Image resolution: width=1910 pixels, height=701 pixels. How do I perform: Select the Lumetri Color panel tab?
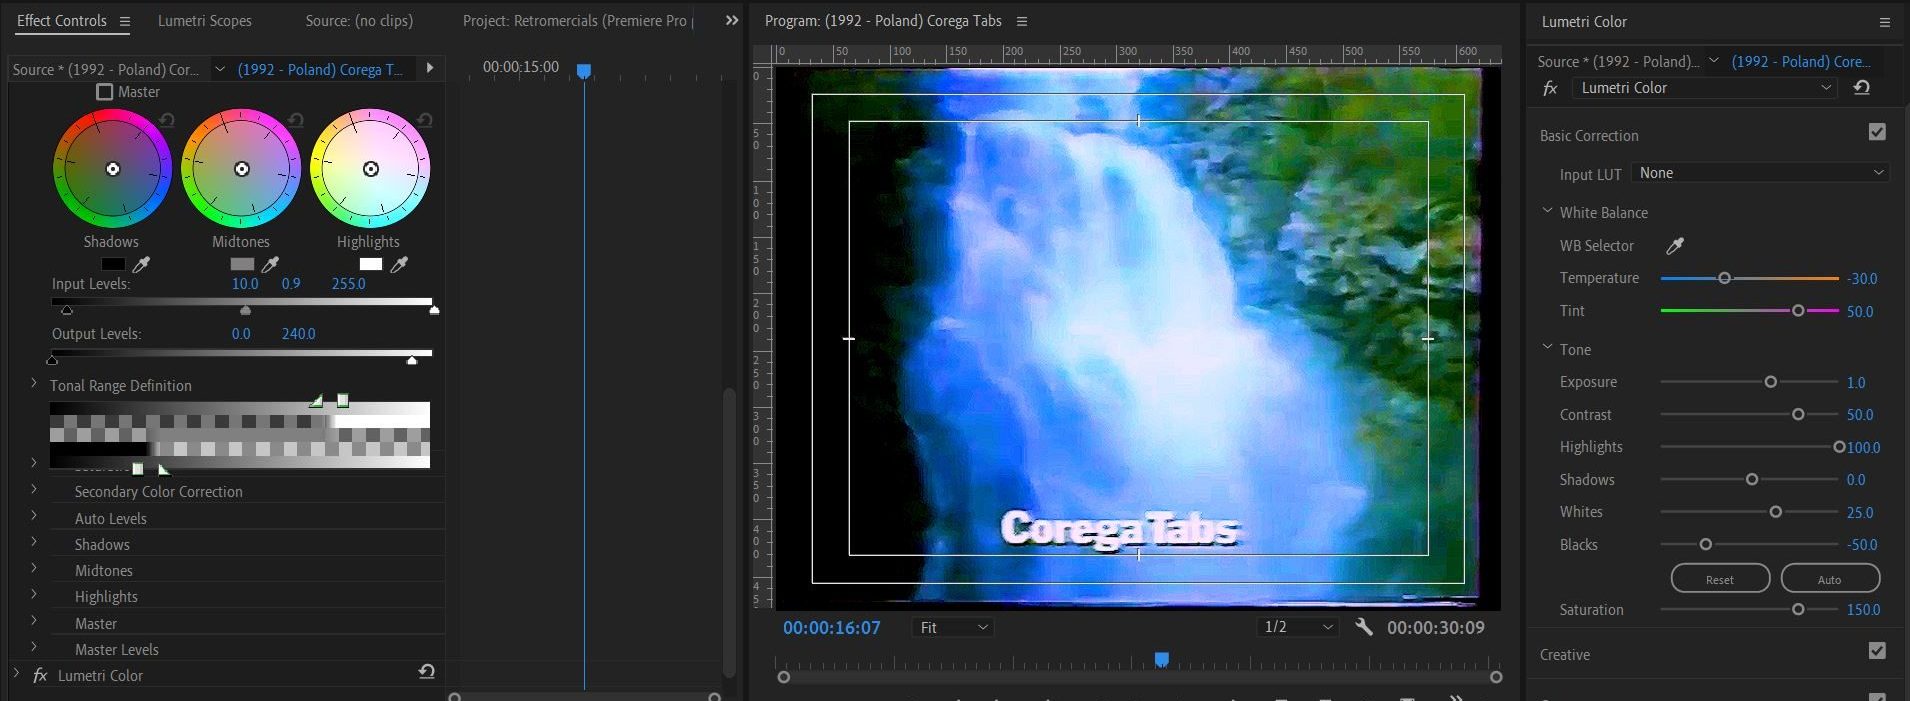[x=1584, y=21]
